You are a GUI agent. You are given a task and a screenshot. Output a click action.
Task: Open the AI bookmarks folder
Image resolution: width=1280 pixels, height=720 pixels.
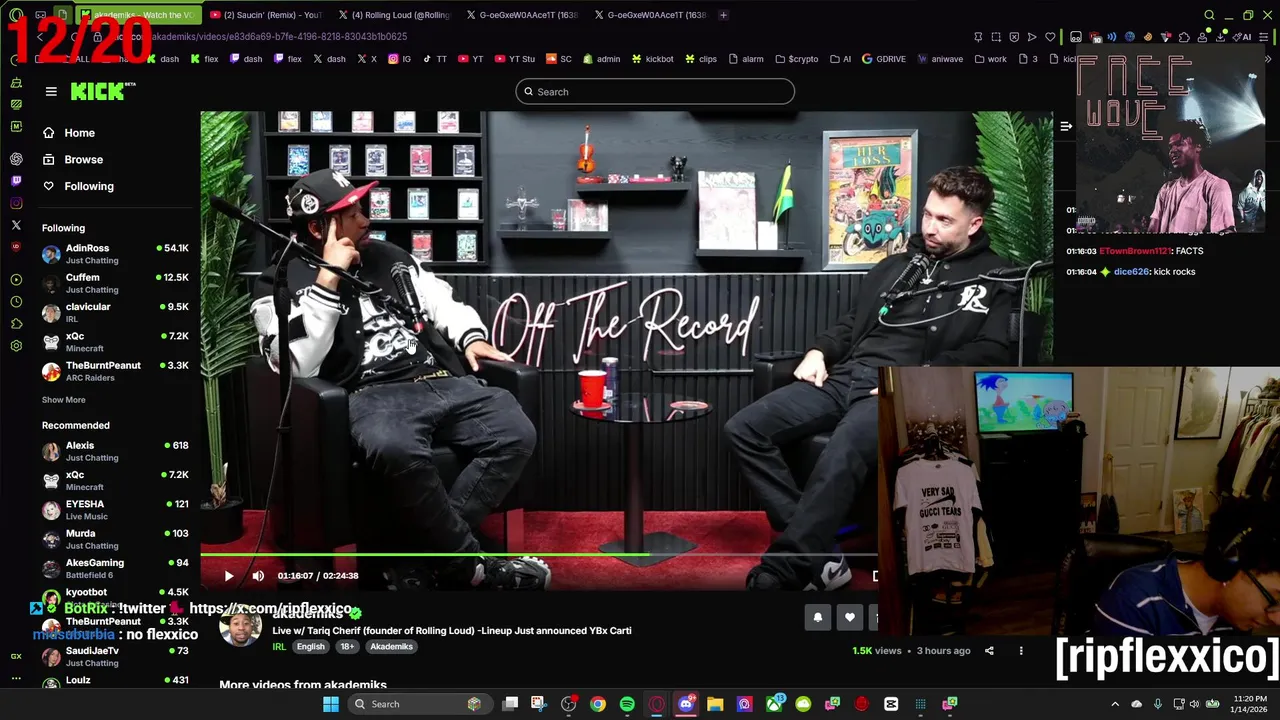point(840,59)
